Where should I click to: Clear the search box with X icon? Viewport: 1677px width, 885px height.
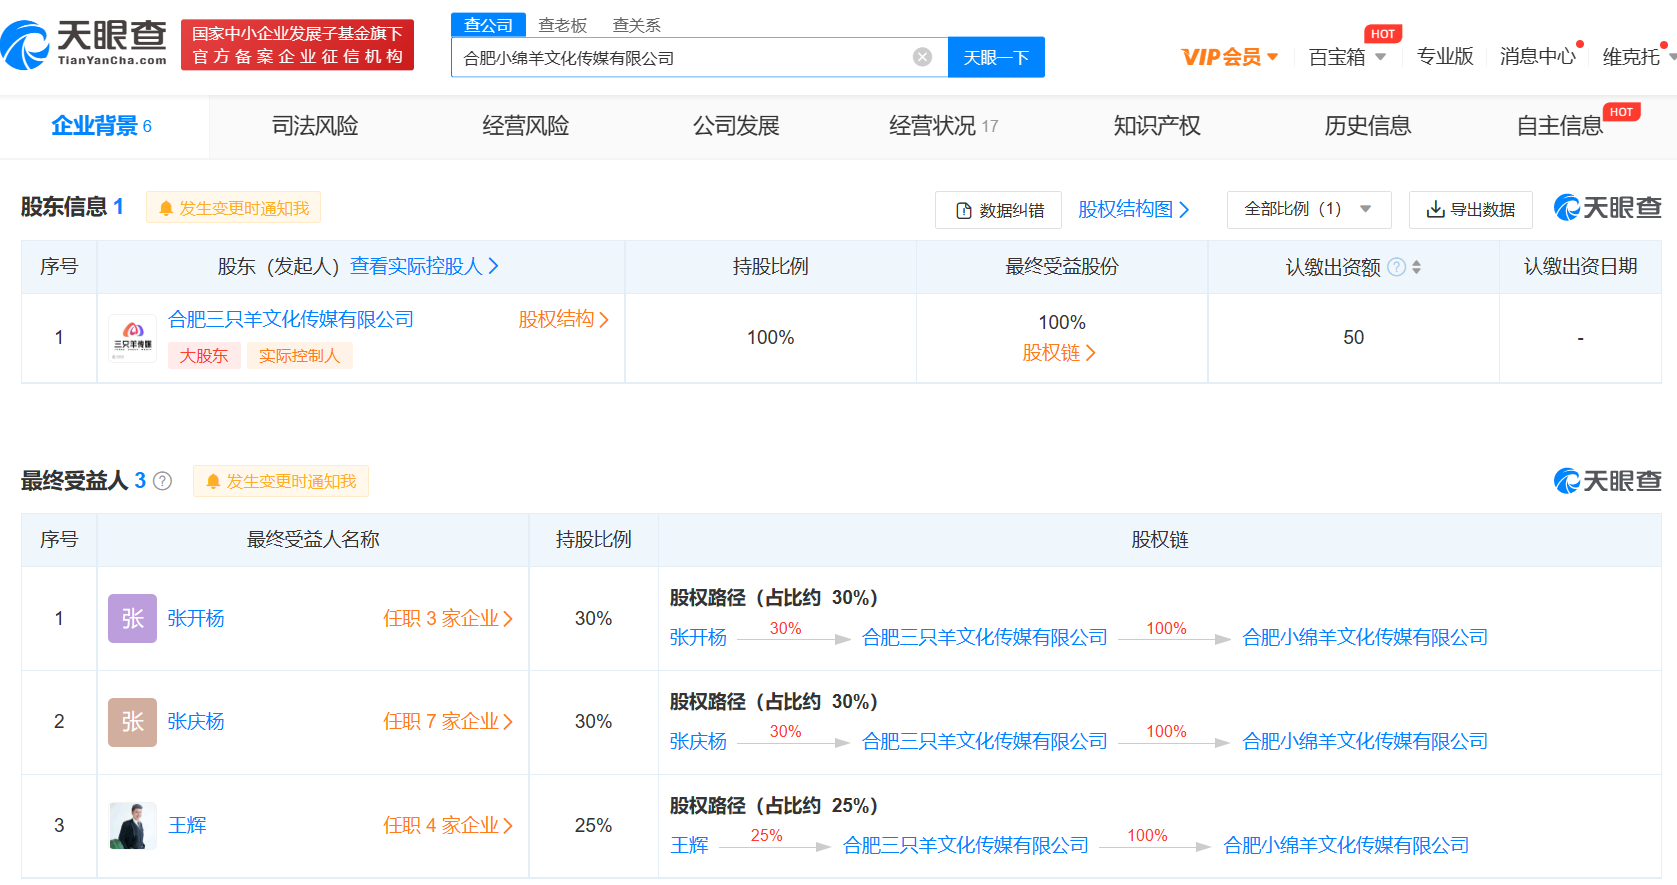click(x=922, y=57)
